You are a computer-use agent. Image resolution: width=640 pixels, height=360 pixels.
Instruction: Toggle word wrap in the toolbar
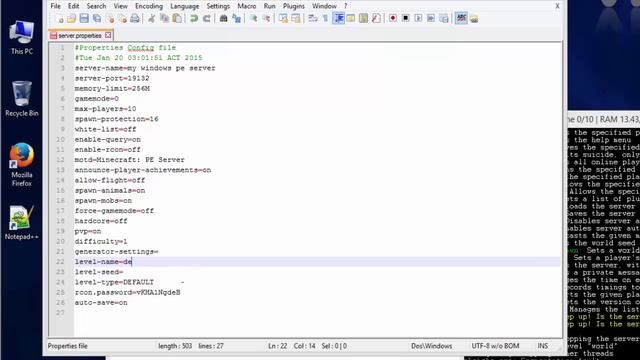313,18
